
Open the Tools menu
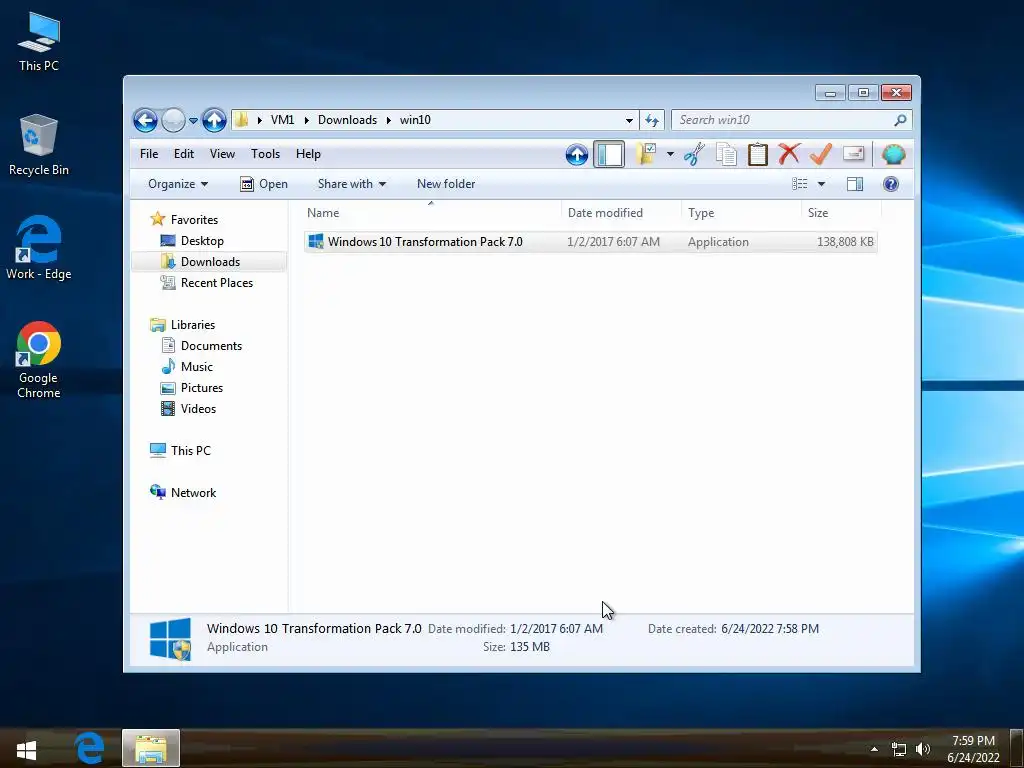click(x=265, y=154)
